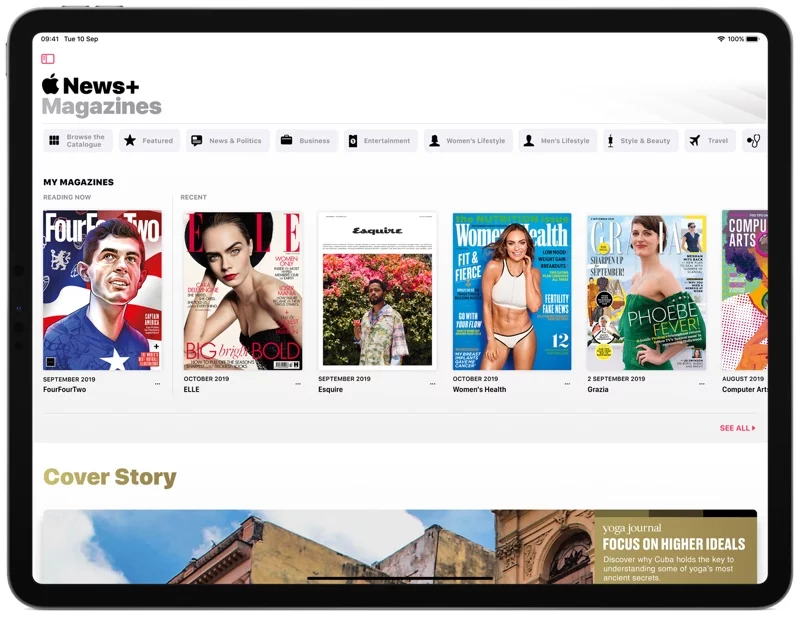Tap See All in My Magazines
This screenshot has width=800, height=618.
[737, 428]
